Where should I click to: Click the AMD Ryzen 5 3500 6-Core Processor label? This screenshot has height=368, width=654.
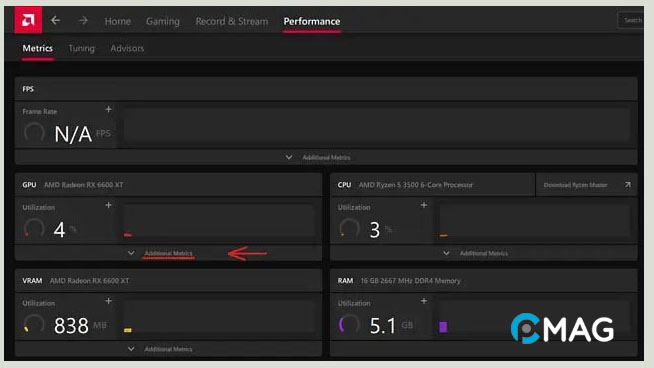pyautogui.click(x=416, y=185)
